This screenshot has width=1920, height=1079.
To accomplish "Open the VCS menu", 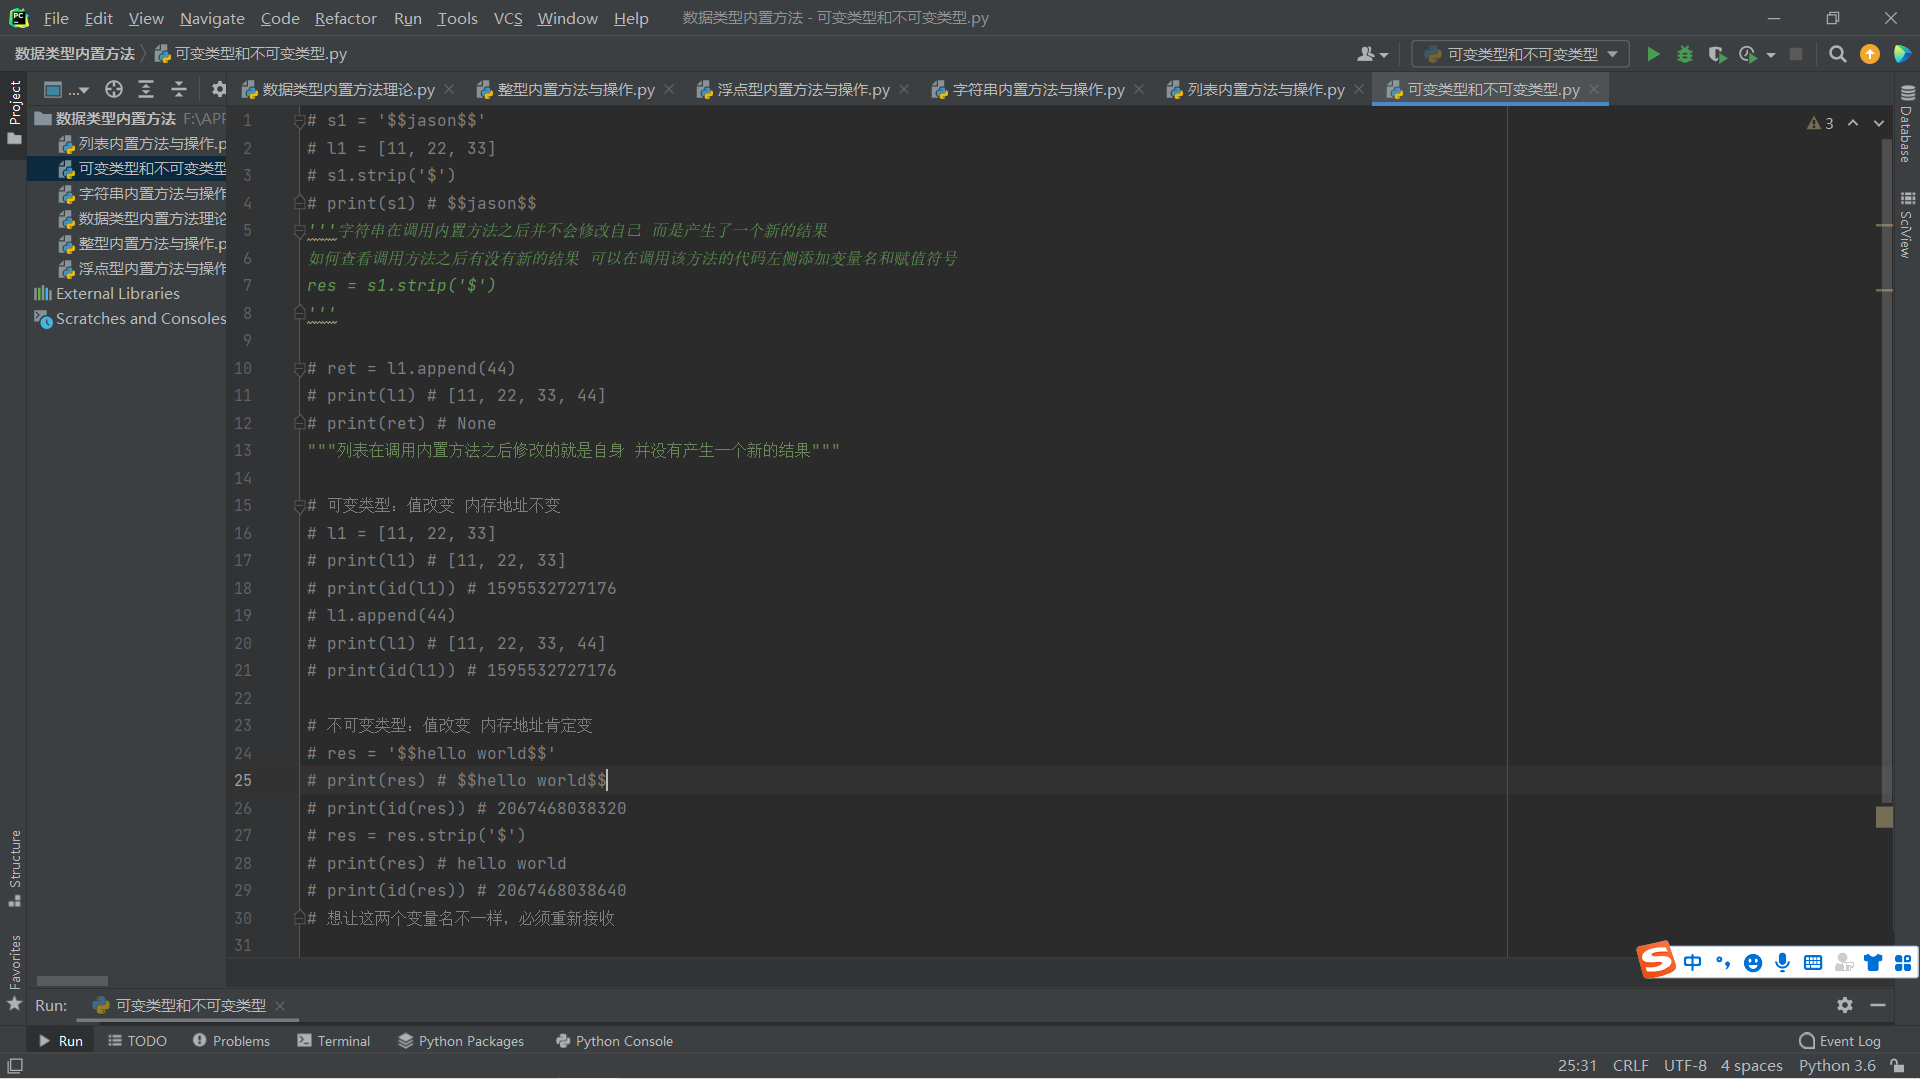I will 508,18.
